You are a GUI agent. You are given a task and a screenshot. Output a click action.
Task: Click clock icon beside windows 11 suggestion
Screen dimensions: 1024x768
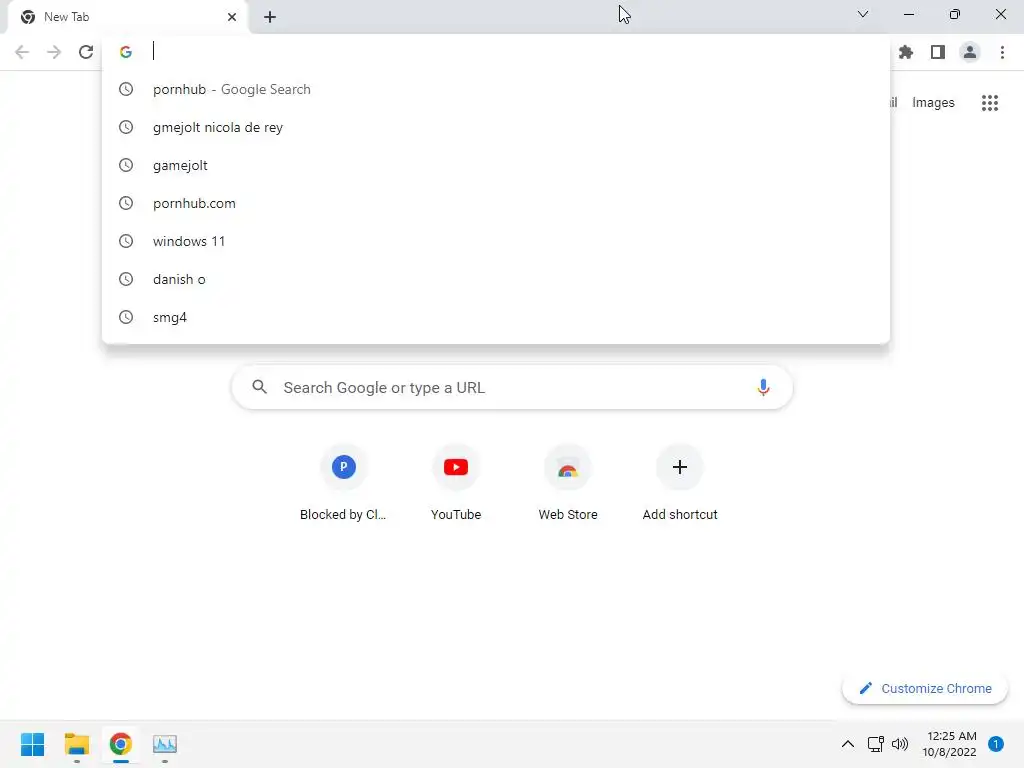pos(126,241)
